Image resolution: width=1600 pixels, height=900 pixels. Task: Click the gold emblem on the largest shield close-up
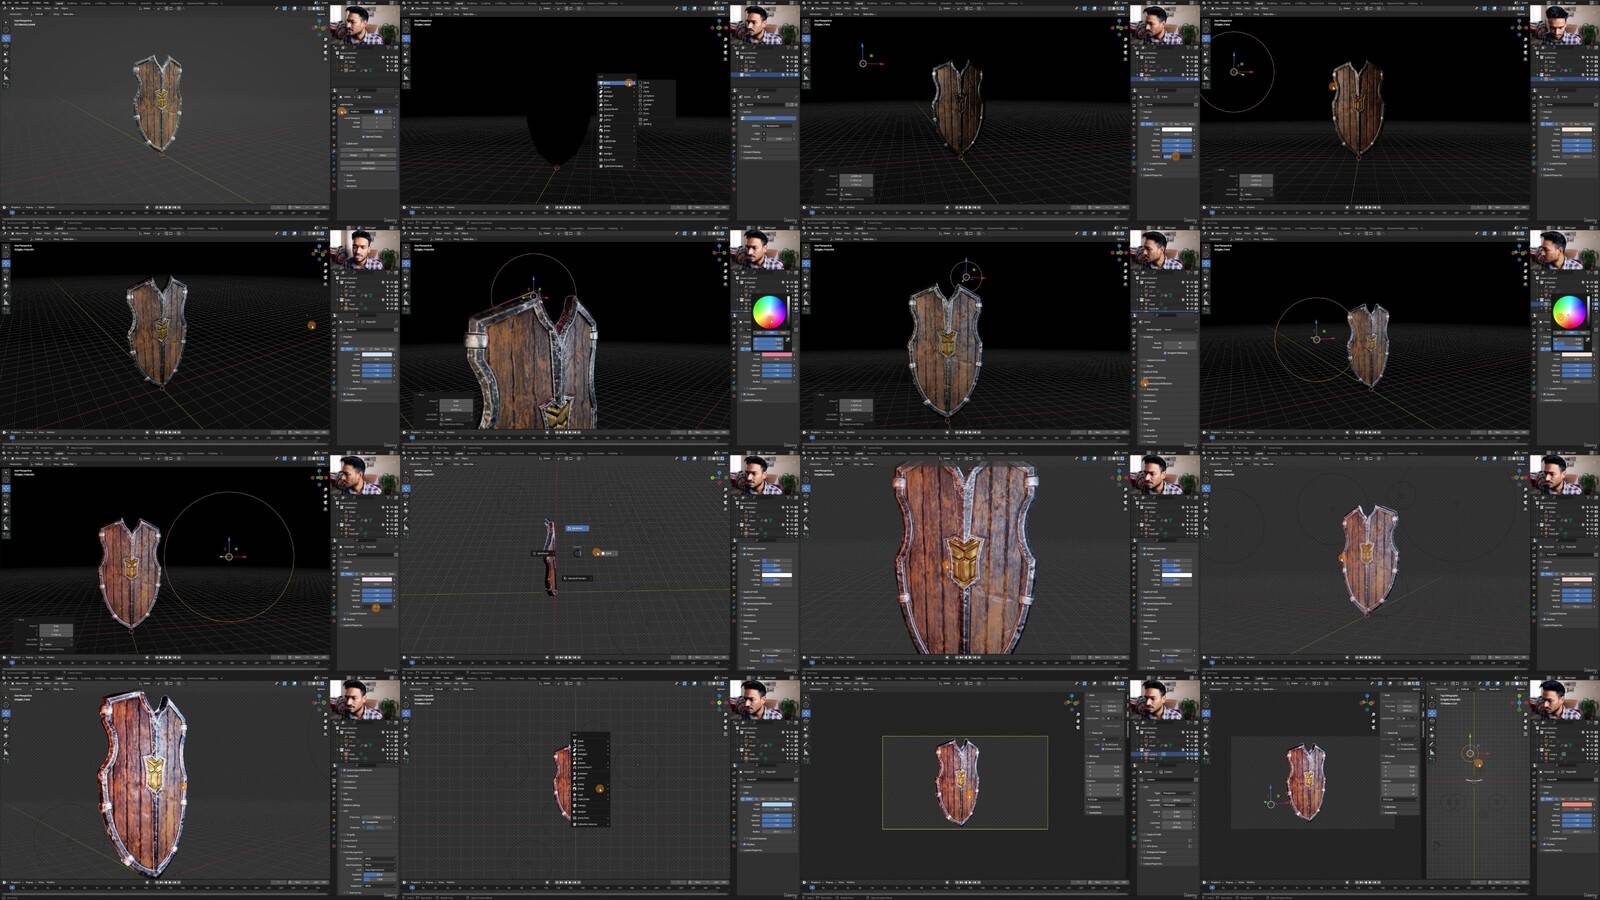pyautogui.click(x=964, y=560)
